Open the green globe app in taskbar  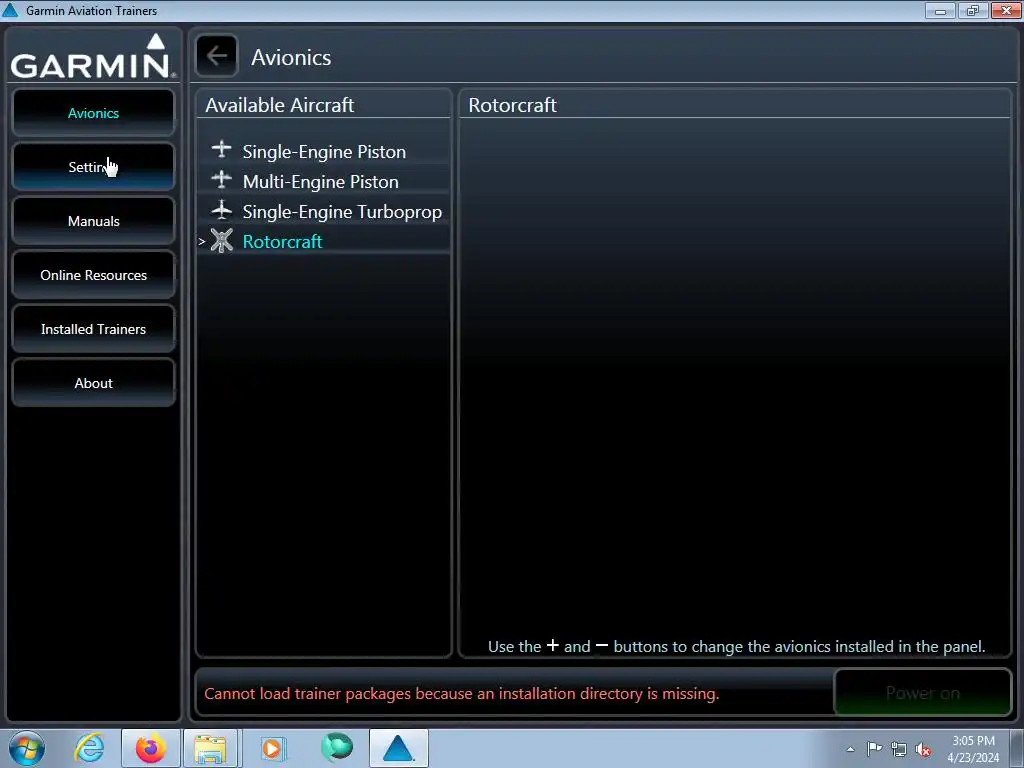coord(337,747)
